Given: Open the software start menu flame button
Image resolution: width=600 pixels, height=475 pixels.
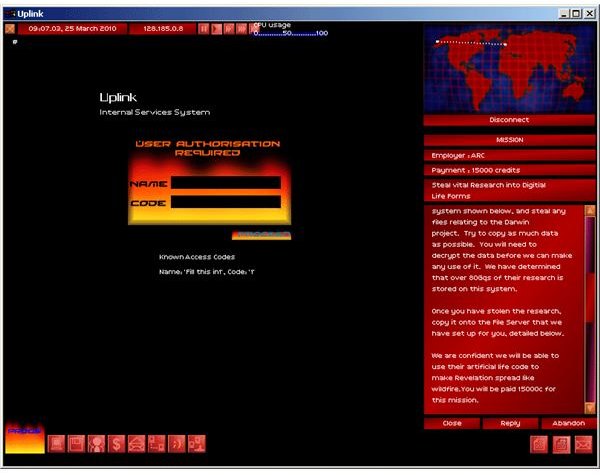Looking at the screenshot, I should click(25, 439).
